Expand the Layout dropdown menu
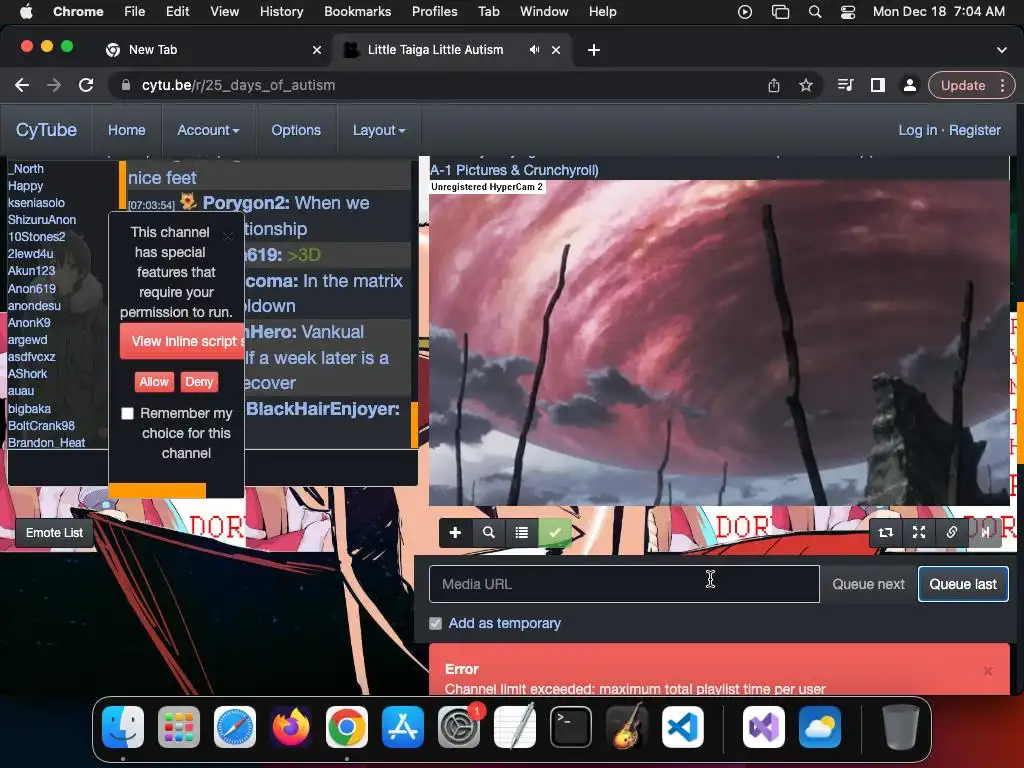1024x768 pixels. tap(379, 130)
